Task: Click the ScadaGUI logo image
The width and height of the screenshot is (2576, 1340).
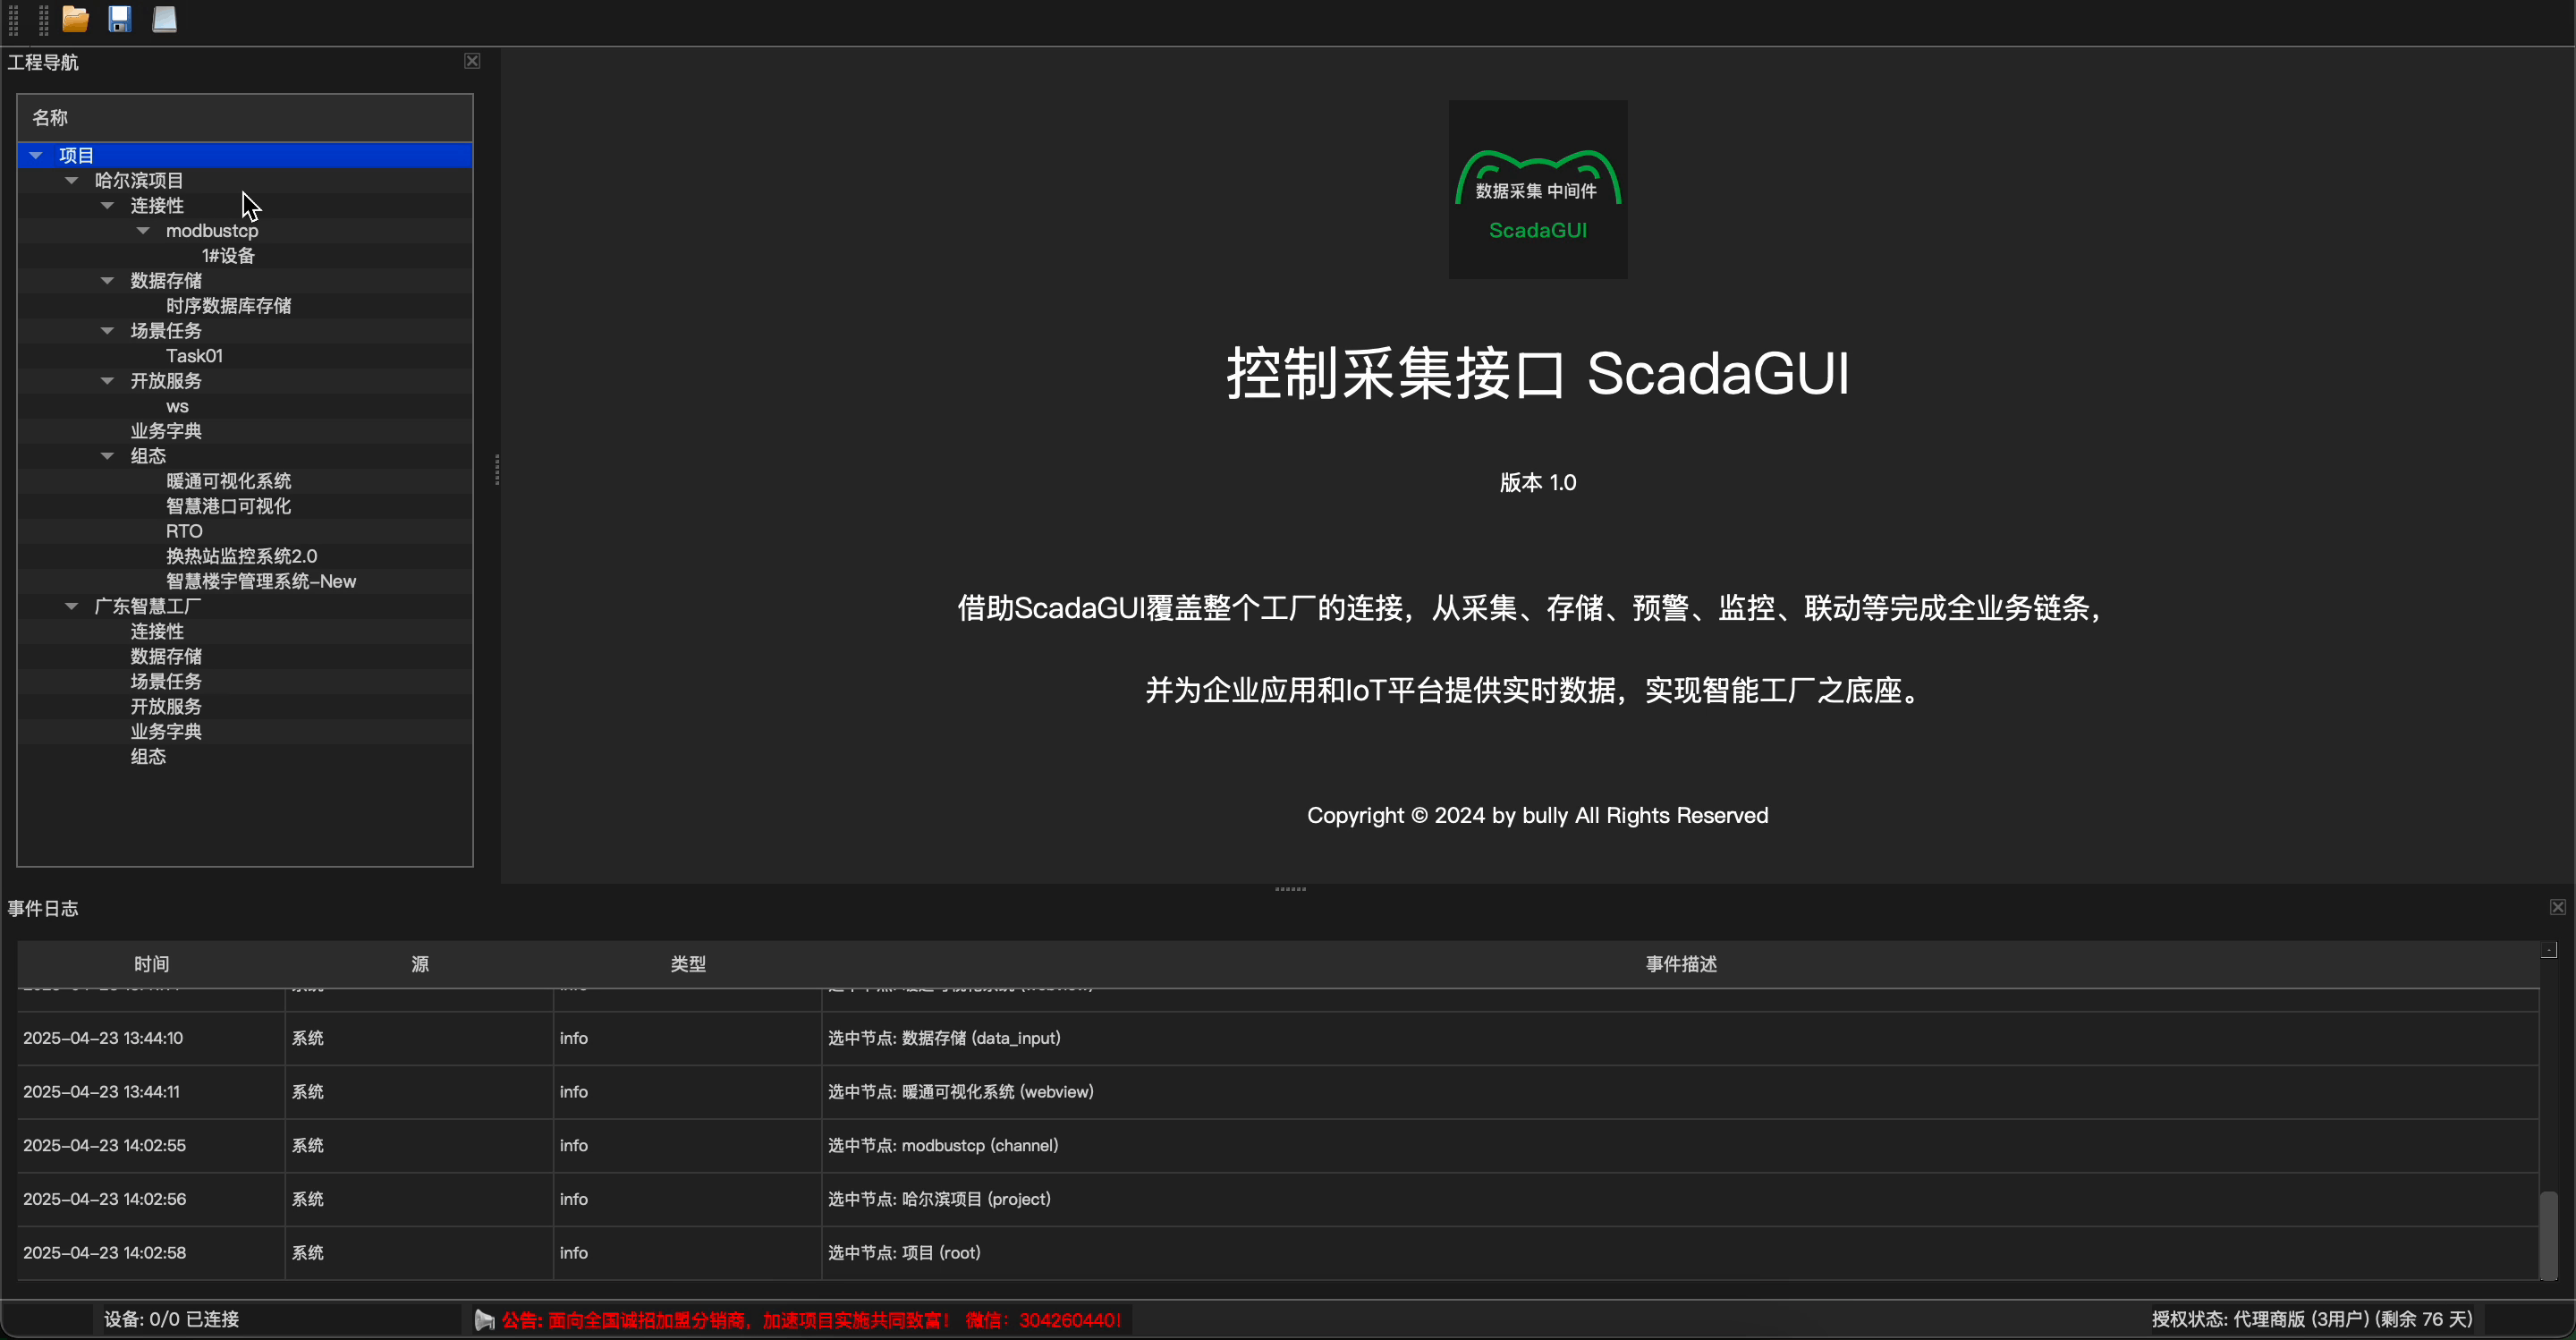Action: click(1537, 189)
